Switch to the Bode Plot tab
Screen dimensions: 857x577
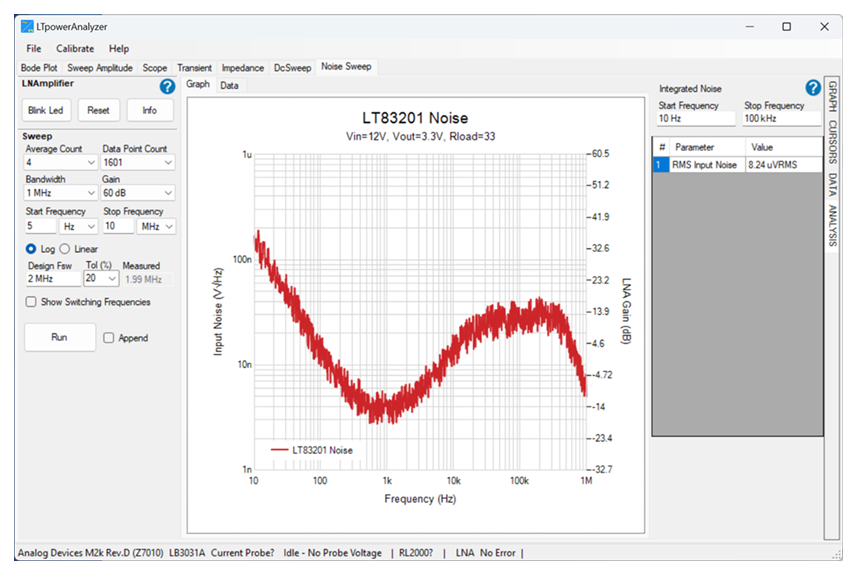point(39,68)
